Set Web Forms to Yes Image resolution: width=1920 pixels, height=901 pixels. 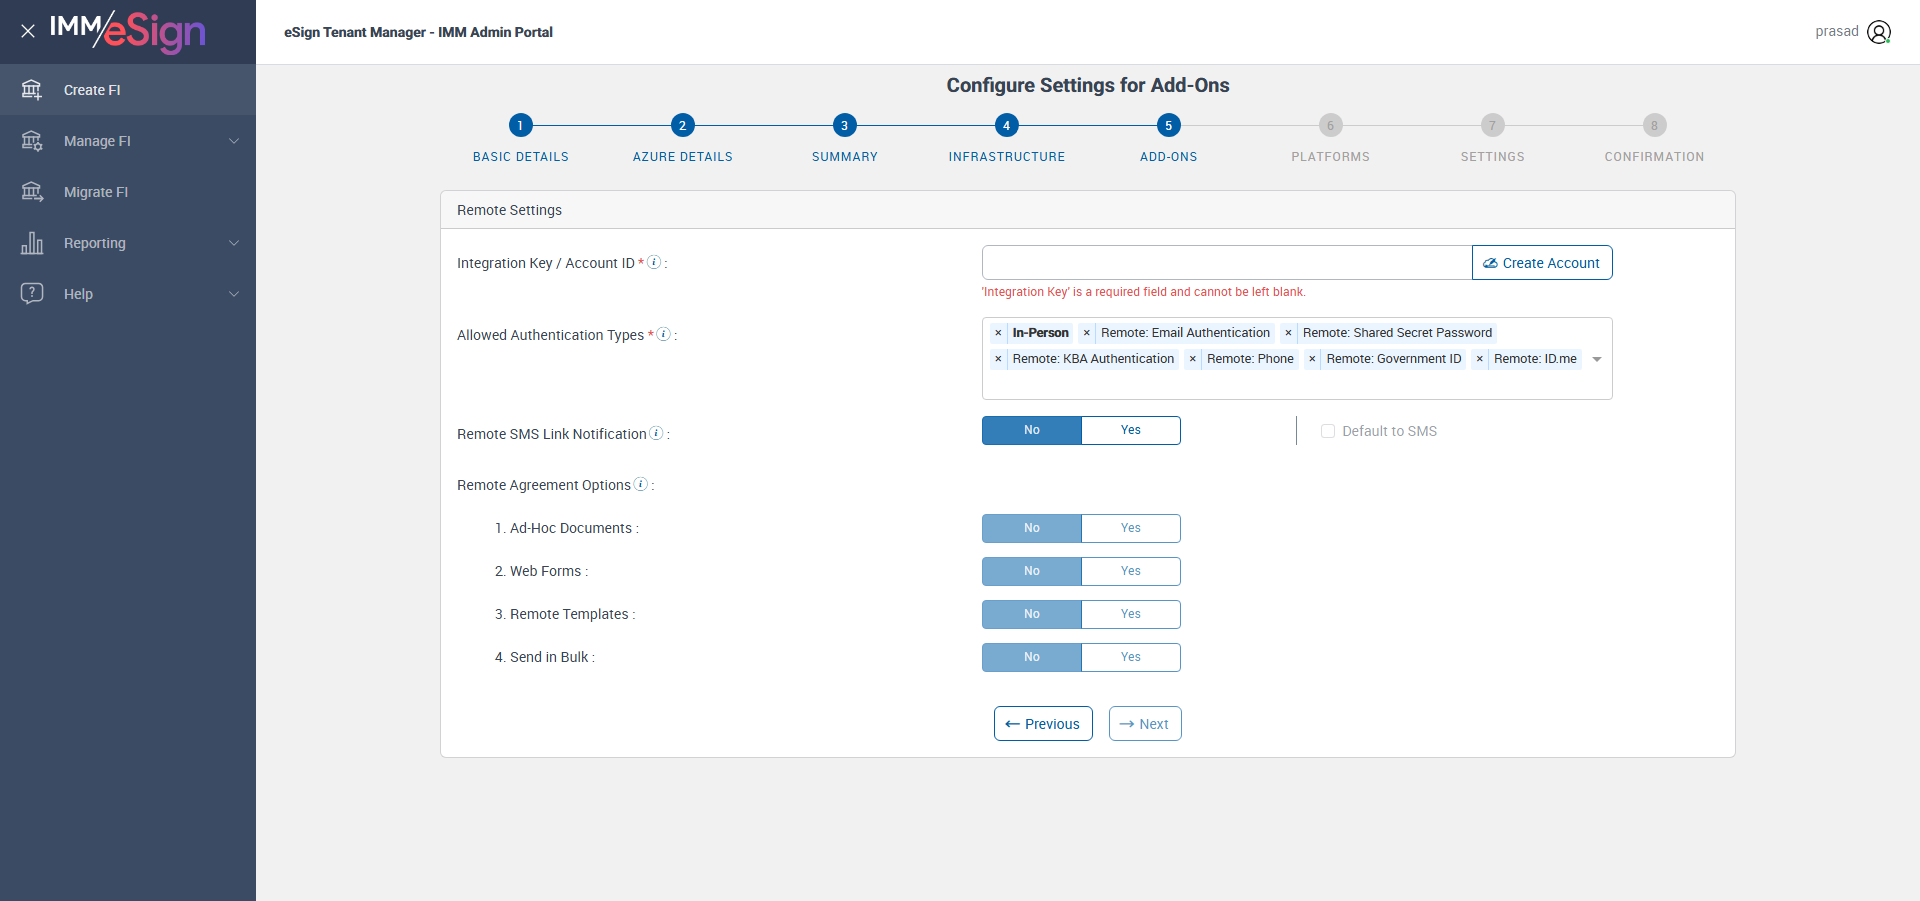(1131, 571)
